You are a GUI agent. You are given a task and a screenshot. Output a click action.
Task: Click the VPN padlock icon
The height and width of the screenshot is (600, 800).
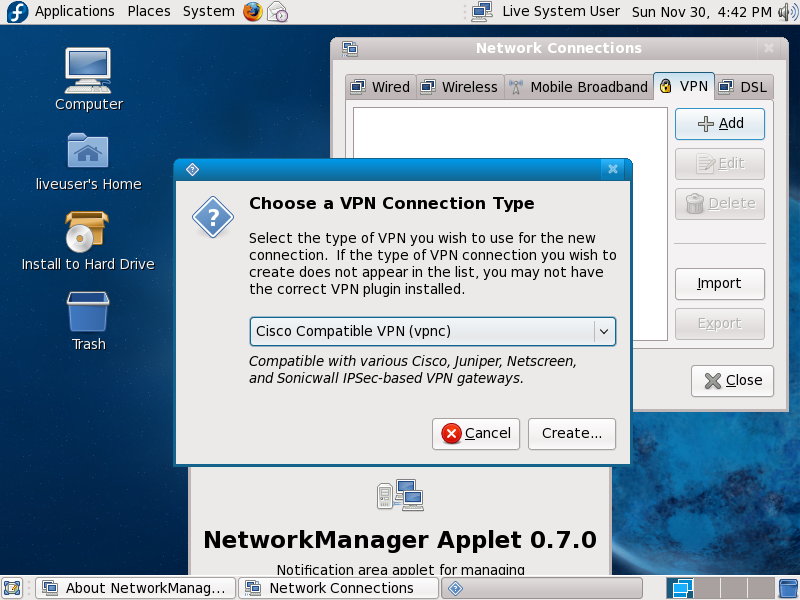click(665, 86)
